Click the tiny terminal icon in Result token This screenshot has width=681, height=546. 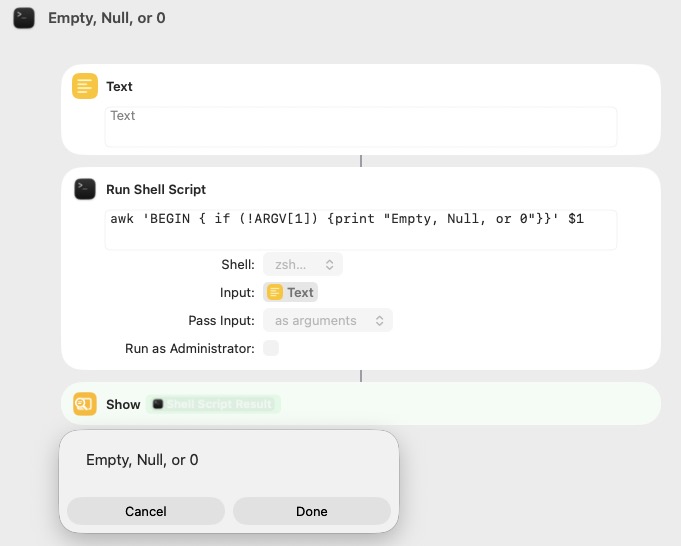click(x=158, y=404)
